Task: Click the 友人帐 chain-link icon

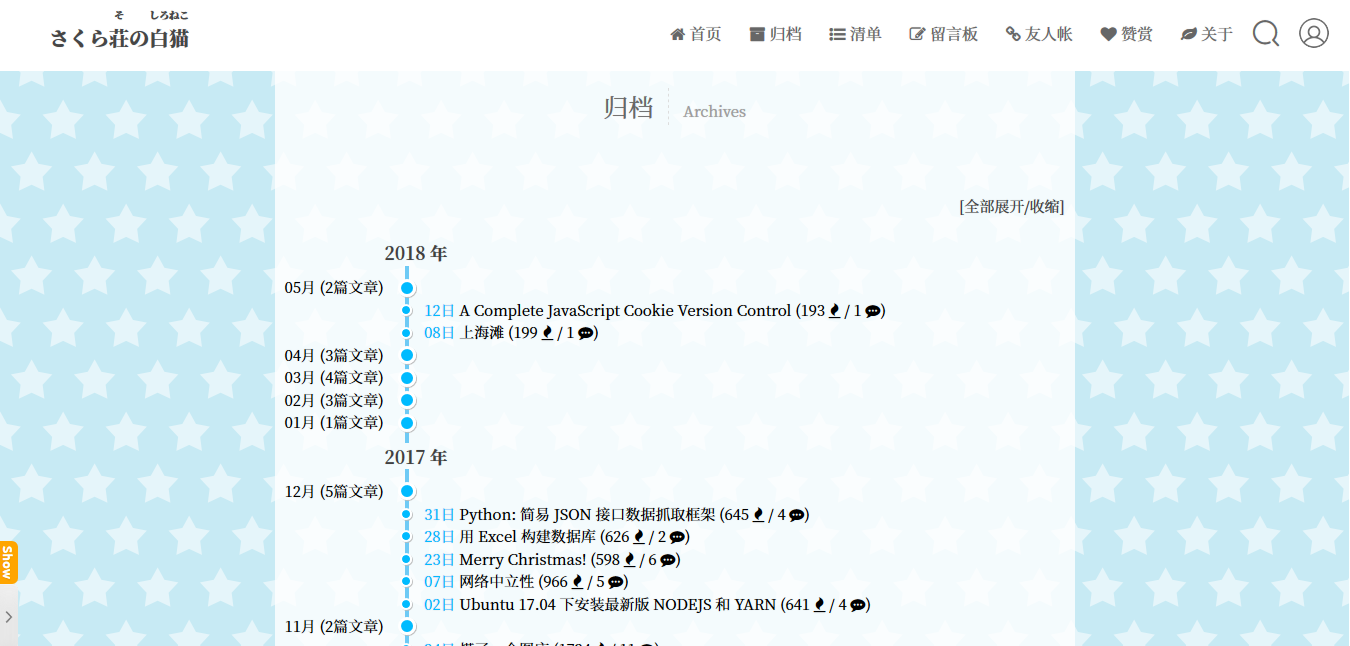Action: pos(1011,33)
